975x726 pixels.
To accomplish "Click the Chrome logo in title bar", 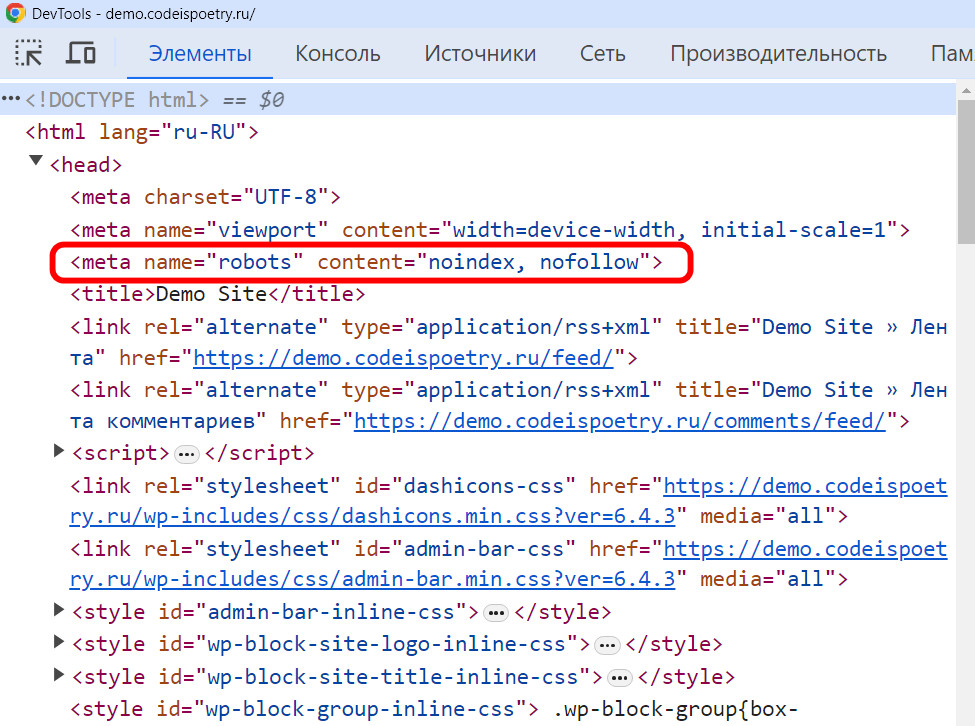I will [15, 13].
